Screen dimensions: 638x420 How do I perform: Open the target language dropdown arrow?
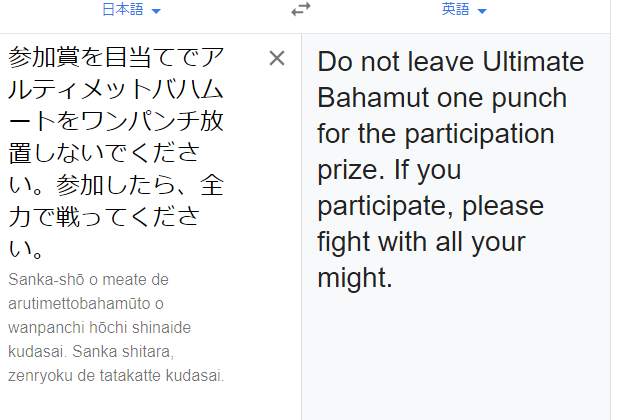(x=482, y=11)
